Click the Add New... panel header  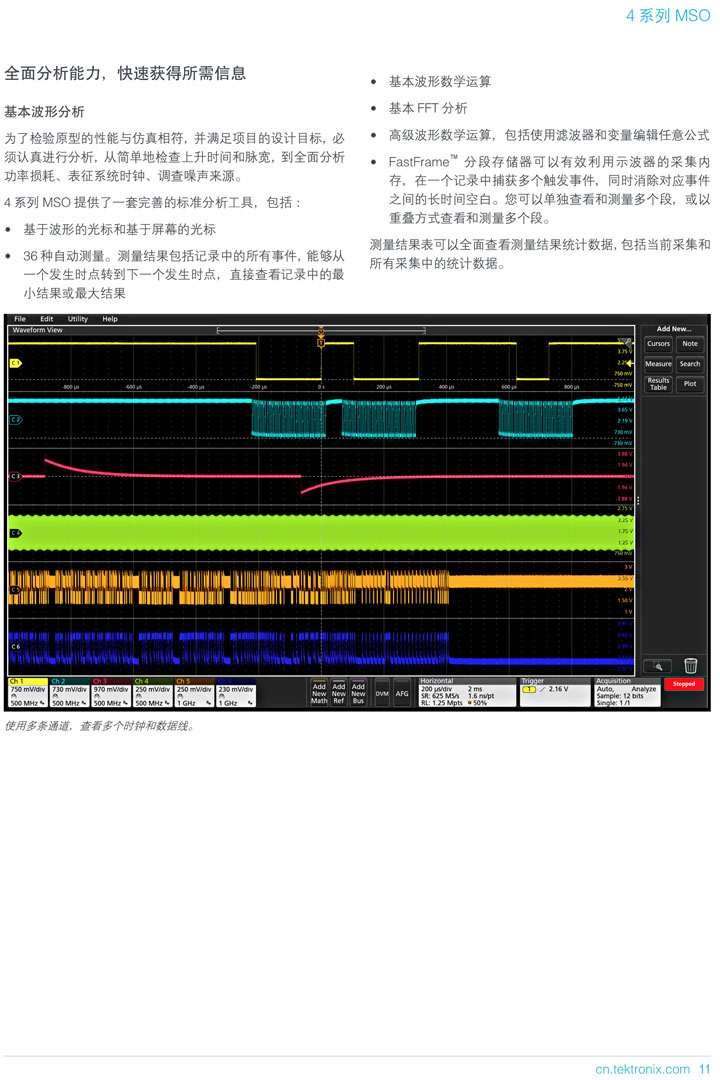(x=674, y=329)
